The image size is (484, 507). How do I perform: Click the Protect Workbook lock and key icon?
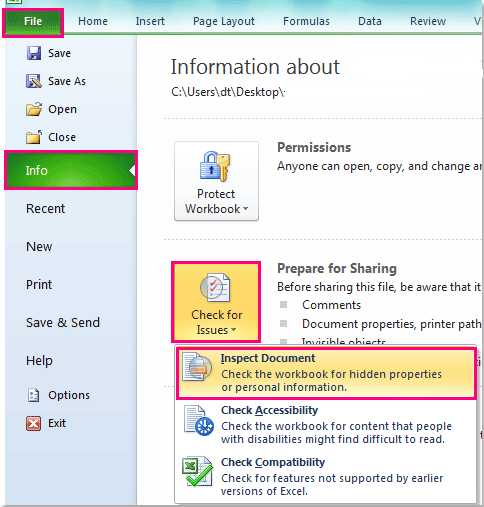pyautogui.click(x=215, y=167)
